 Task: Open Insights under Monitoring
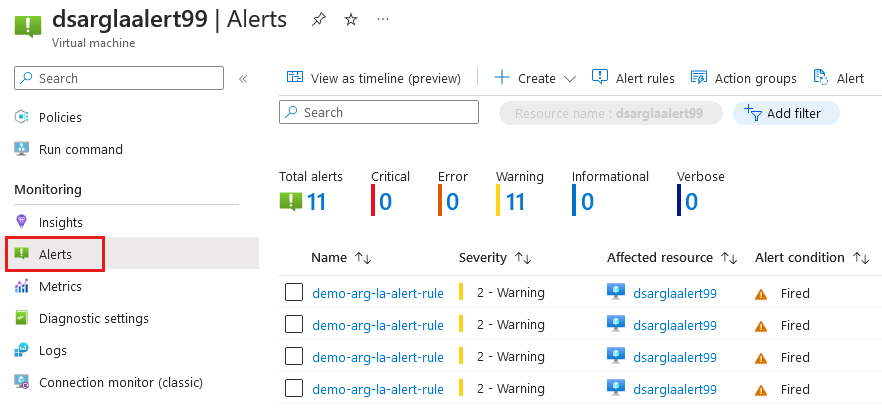(61, 223)
